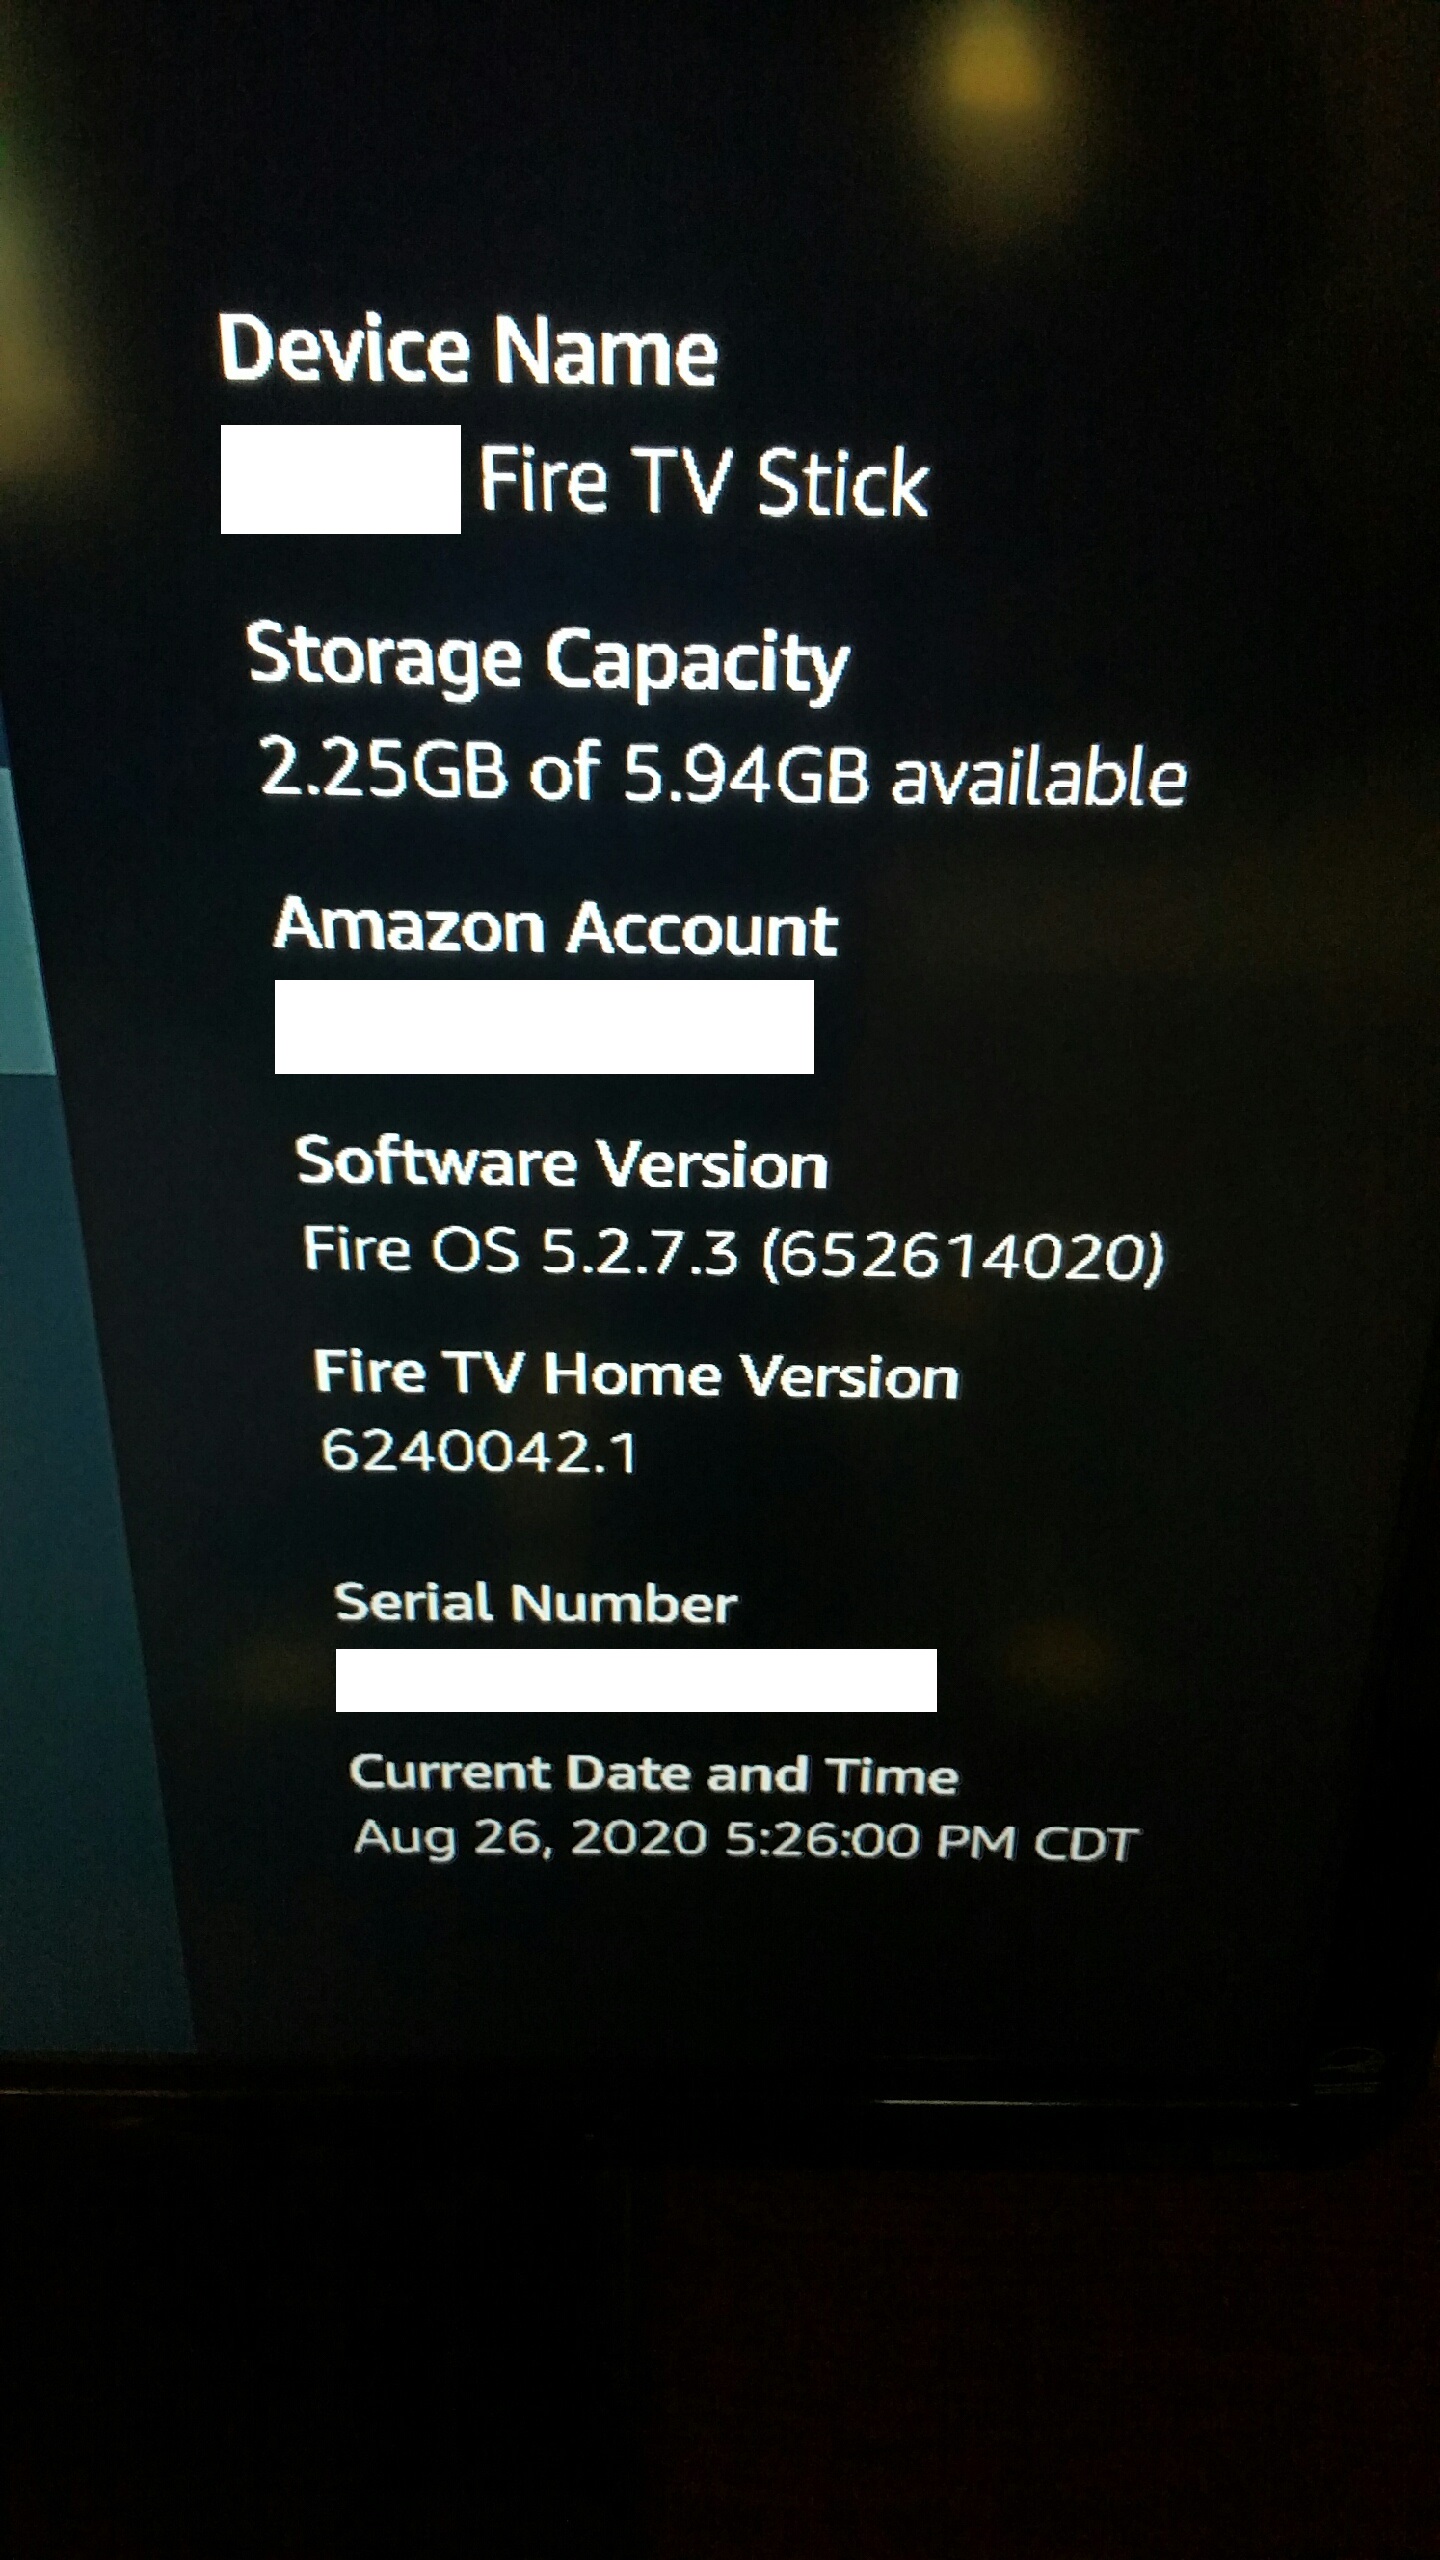Viewport: 1440px width, 2560px height.
Task: Click the Fire TV Stick device name text
Action: pyautogui.click(x=704, y=482)
